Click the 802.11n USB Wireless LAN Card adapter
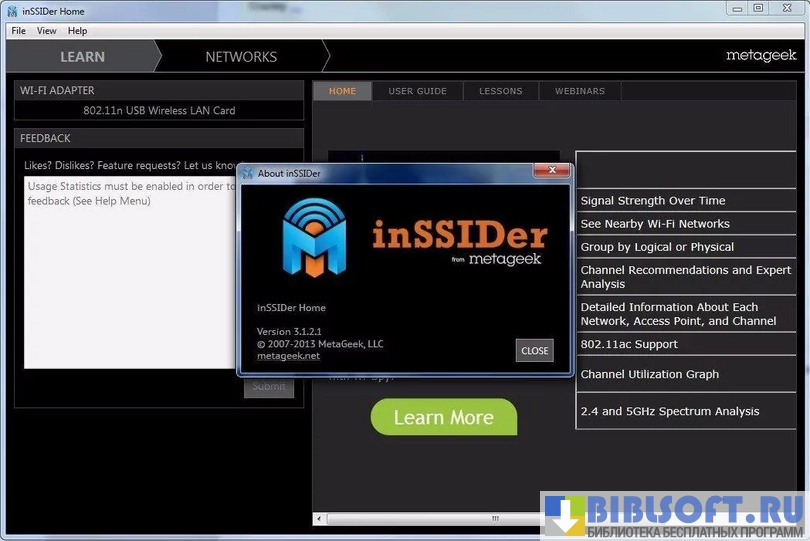Screen dimensions: 810x541 159,110
